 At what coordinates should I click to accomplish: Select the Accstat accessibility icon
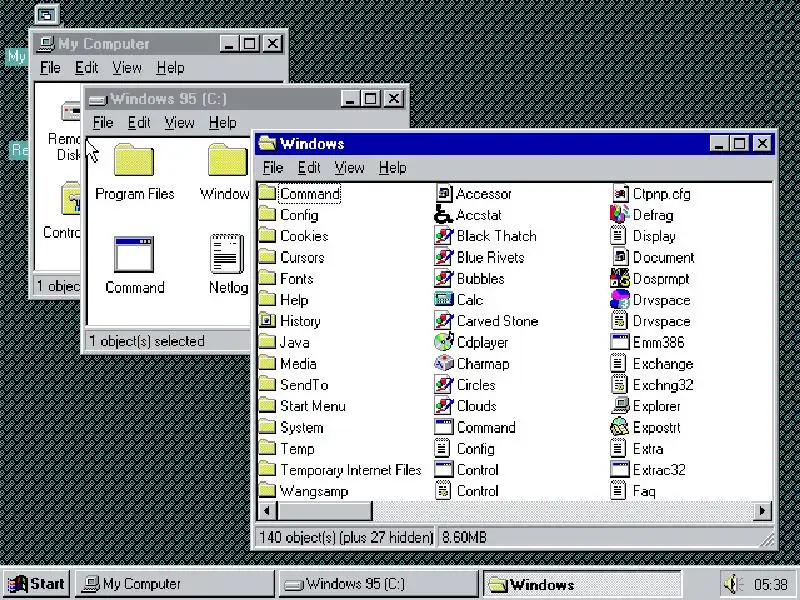click(443, 215)
